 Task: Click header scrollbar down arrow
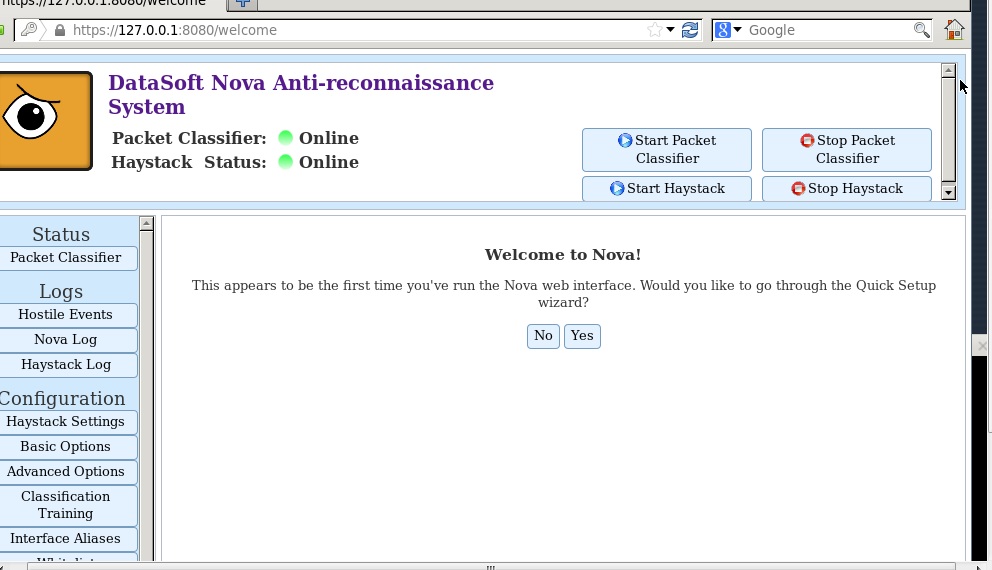(948, 193)
